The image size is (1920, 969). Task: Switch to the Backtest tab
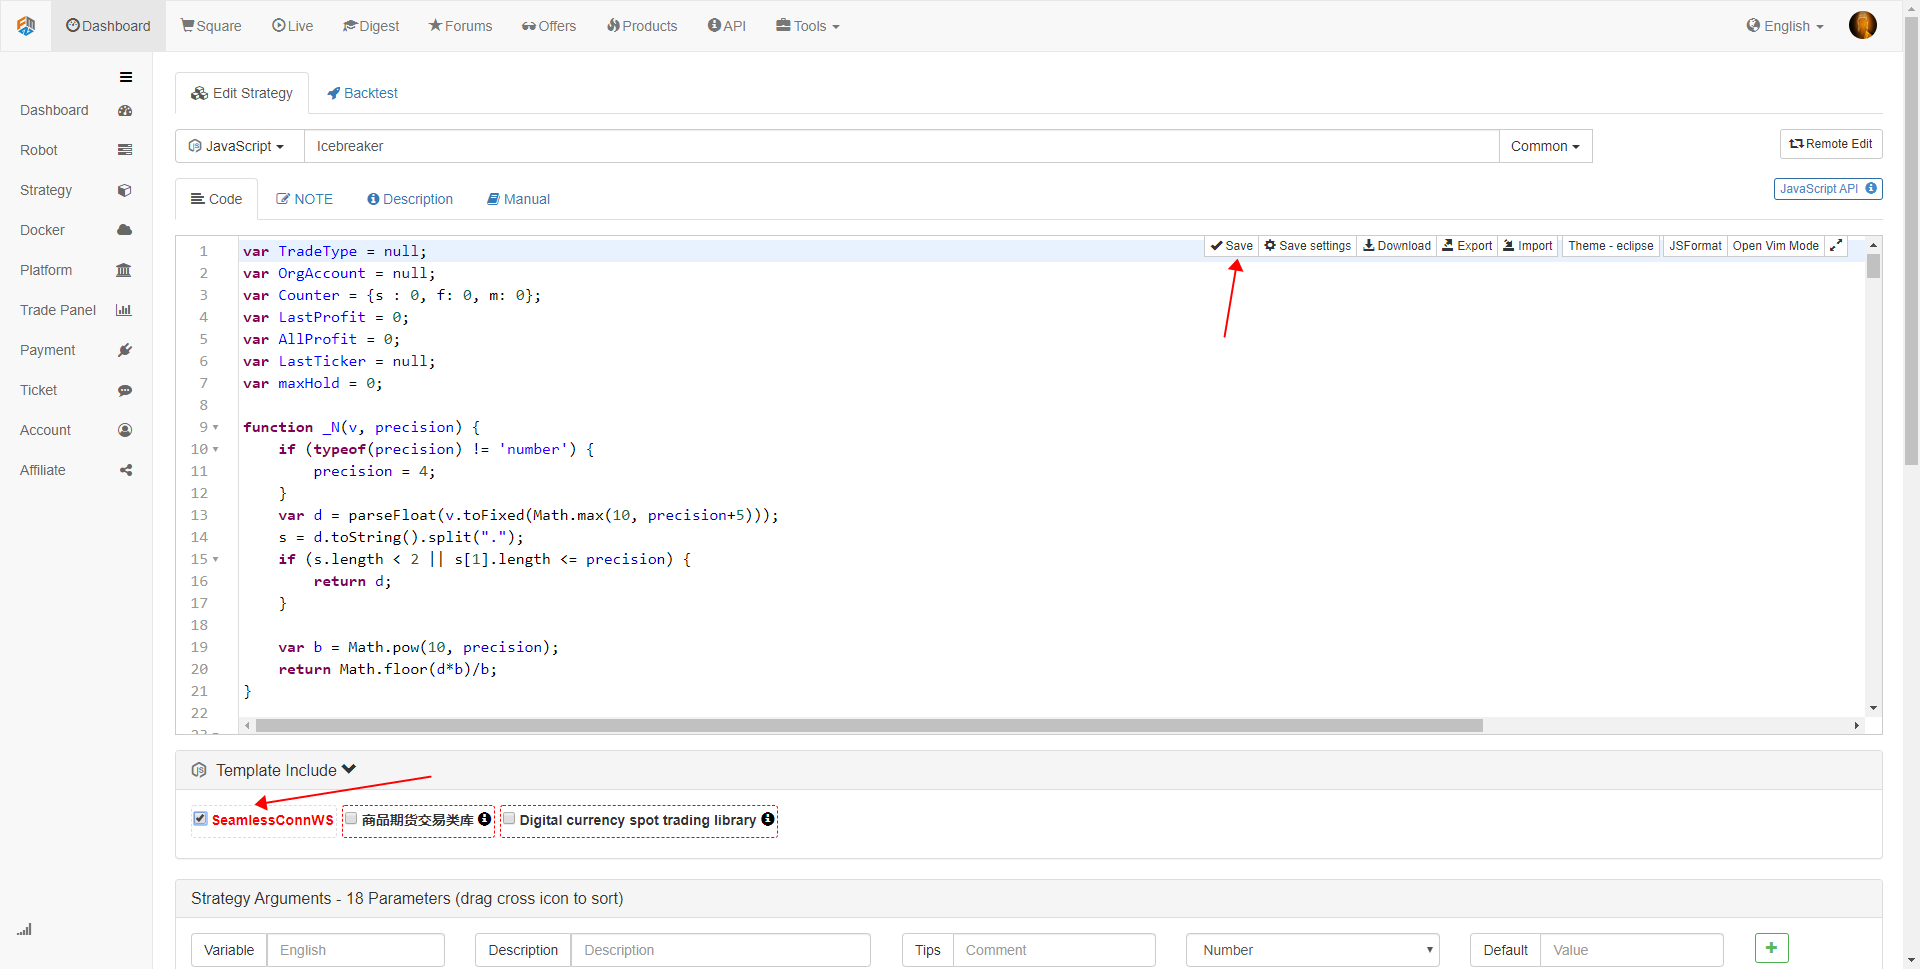pos(362,93)
